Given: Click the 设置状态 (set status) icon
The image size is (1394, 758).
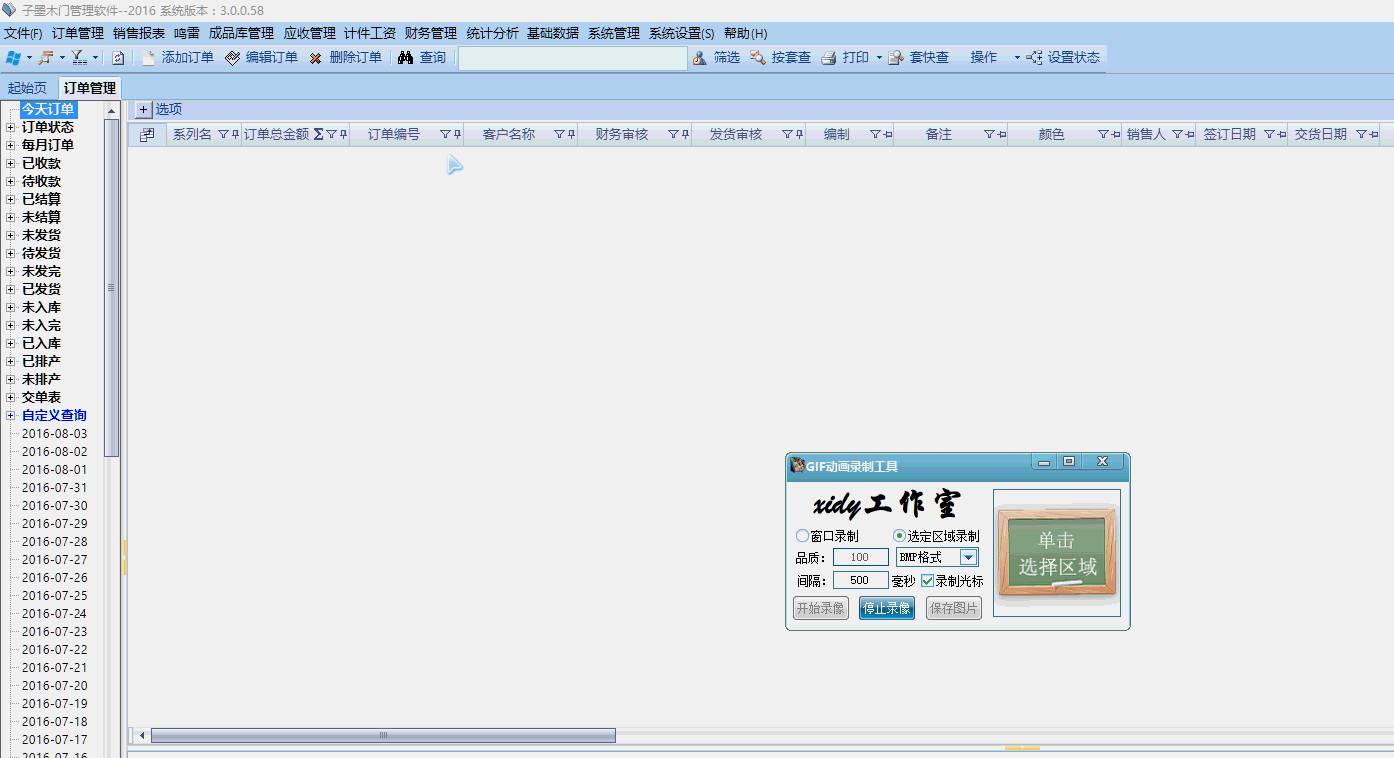Looking at the screenshot, I should 1034,58.
